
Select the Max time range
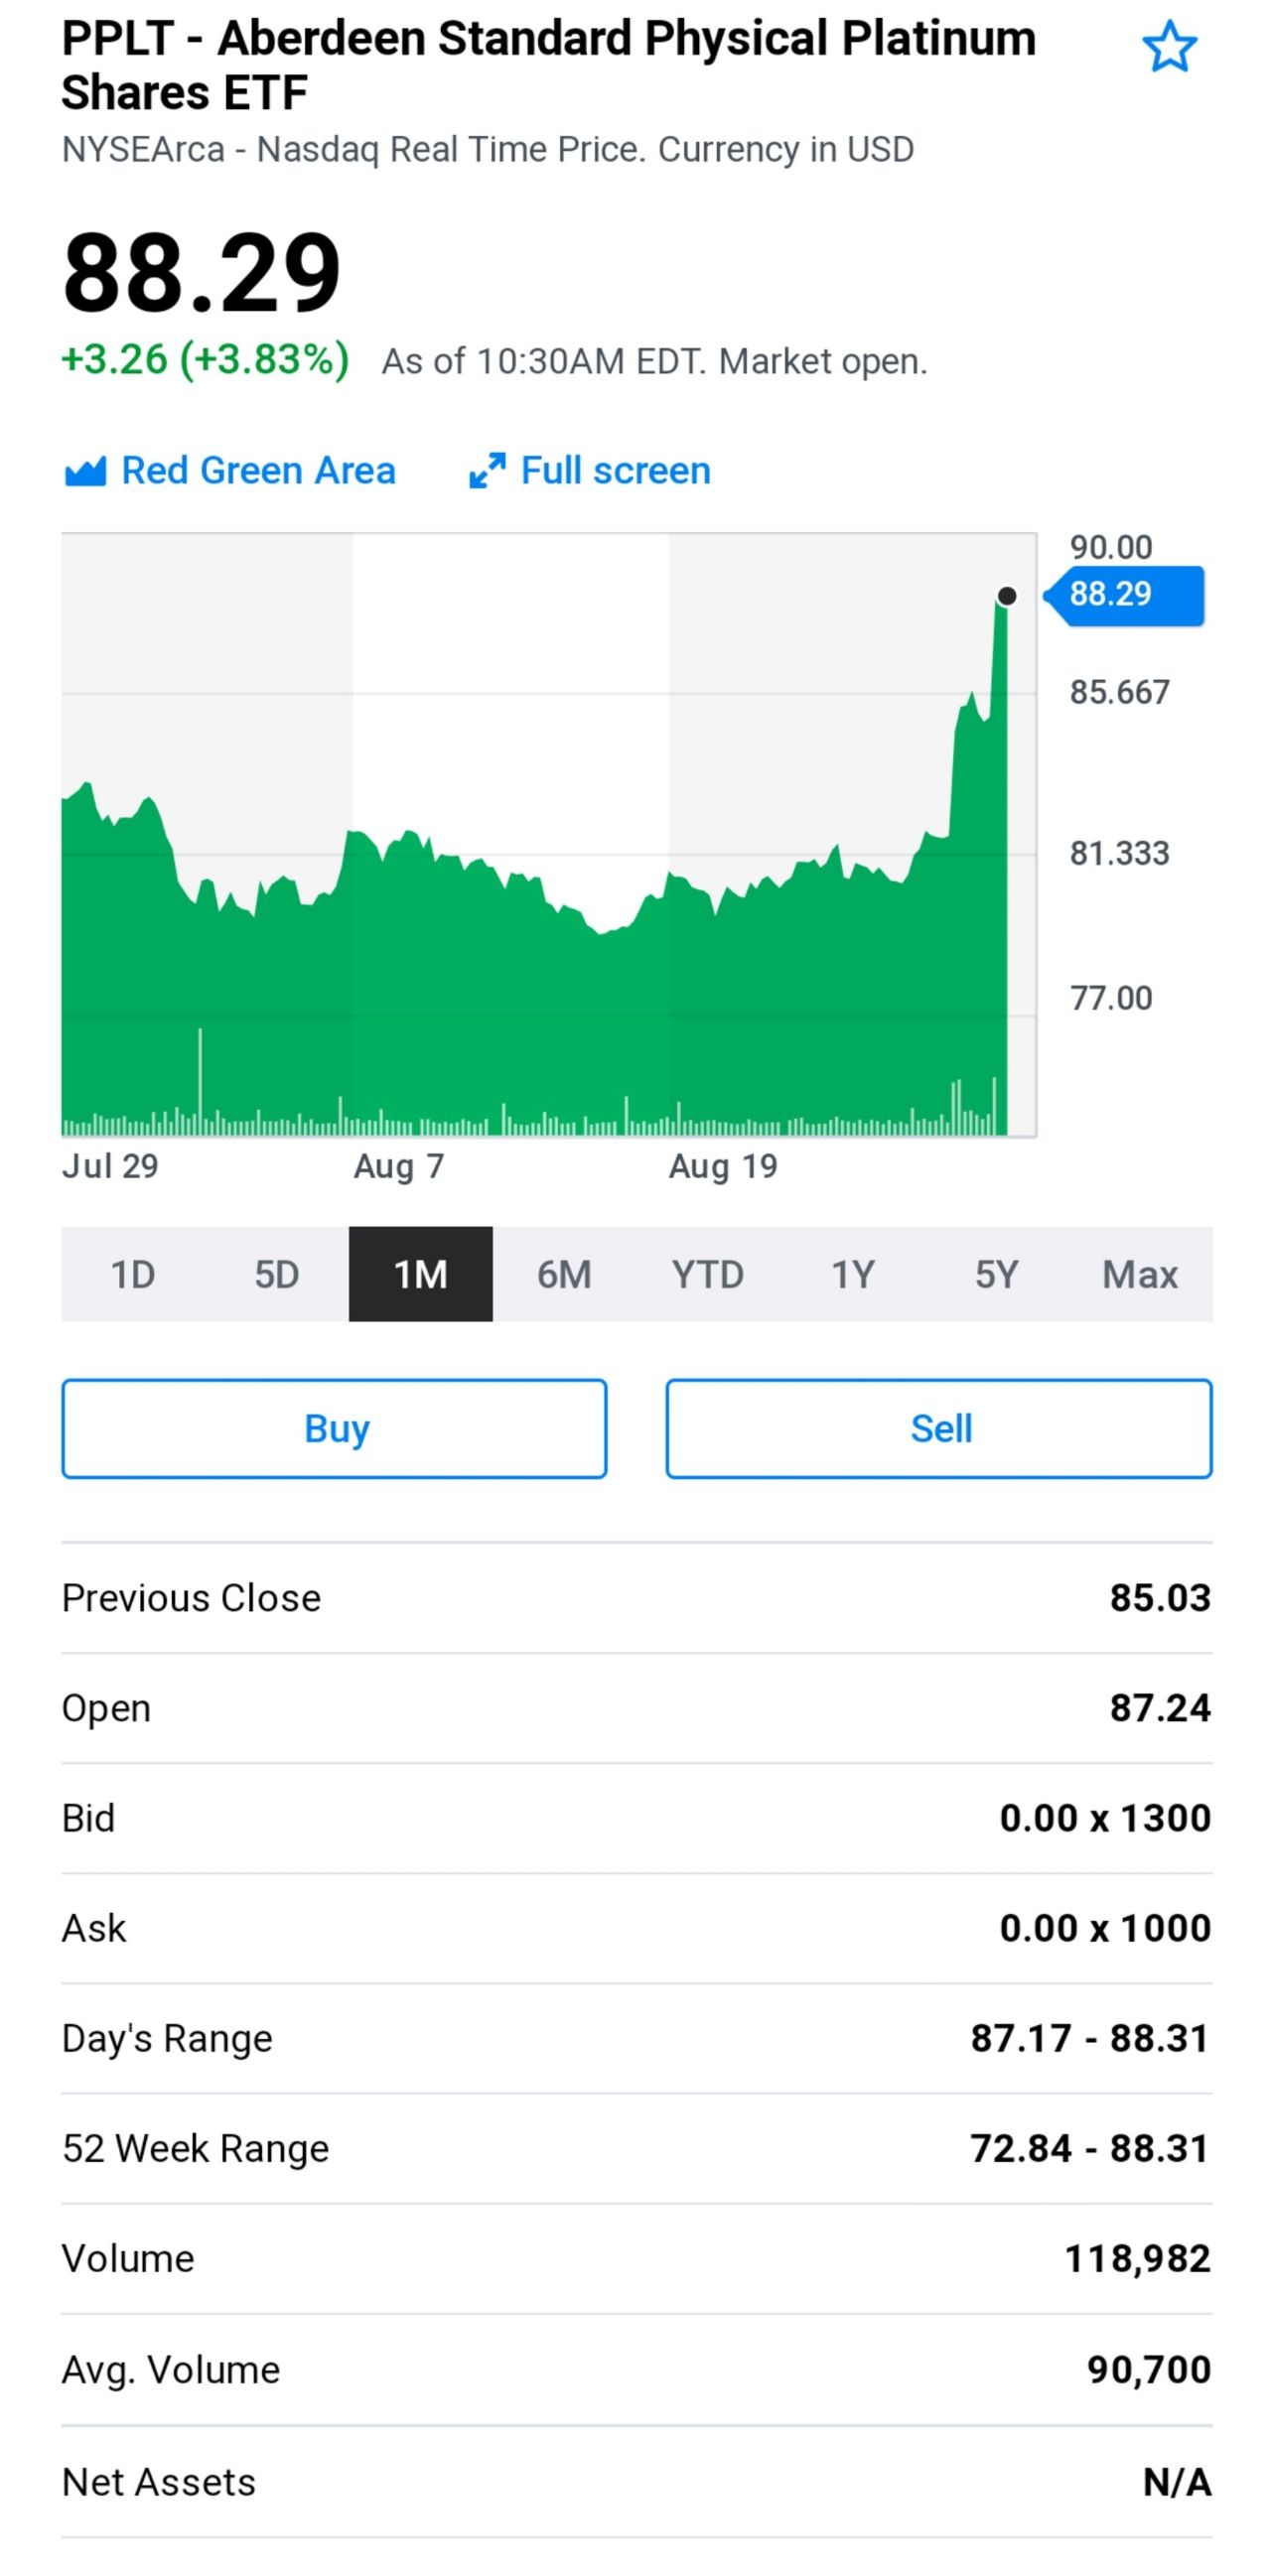pyautogui.click(x=1140, y=1274)
